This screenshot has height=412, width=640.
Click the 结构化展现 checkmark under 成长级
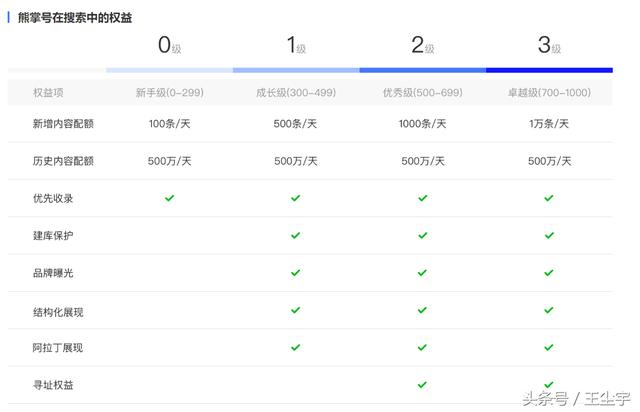click(295, 310)
